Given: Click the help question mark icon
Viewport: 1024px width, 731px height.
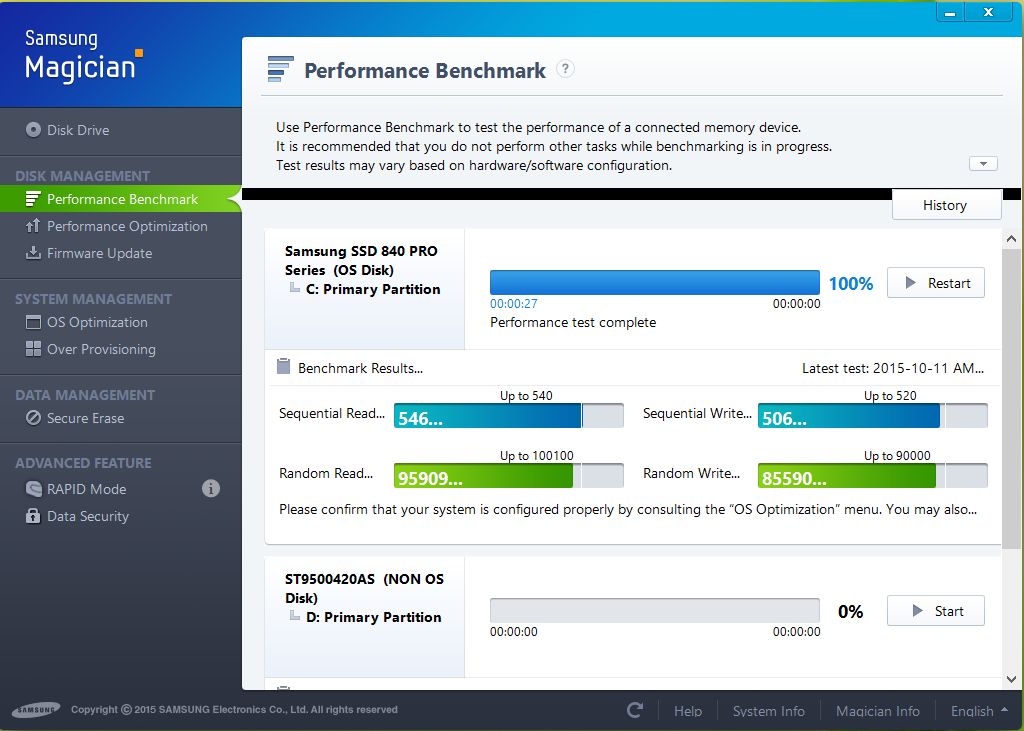Looking at the screenshot, I should (566, 69).
